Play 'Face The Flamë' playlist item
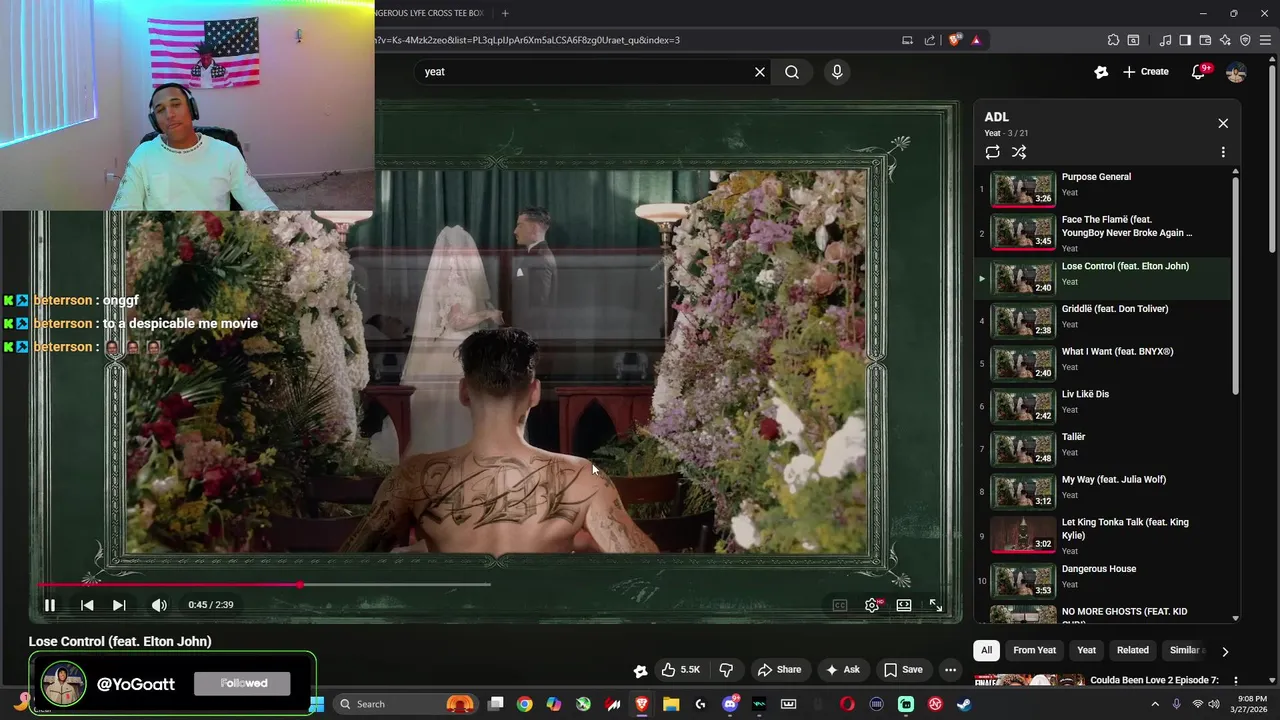The height and width of the screenshot is (720, 1280). tap(1103, 233)
